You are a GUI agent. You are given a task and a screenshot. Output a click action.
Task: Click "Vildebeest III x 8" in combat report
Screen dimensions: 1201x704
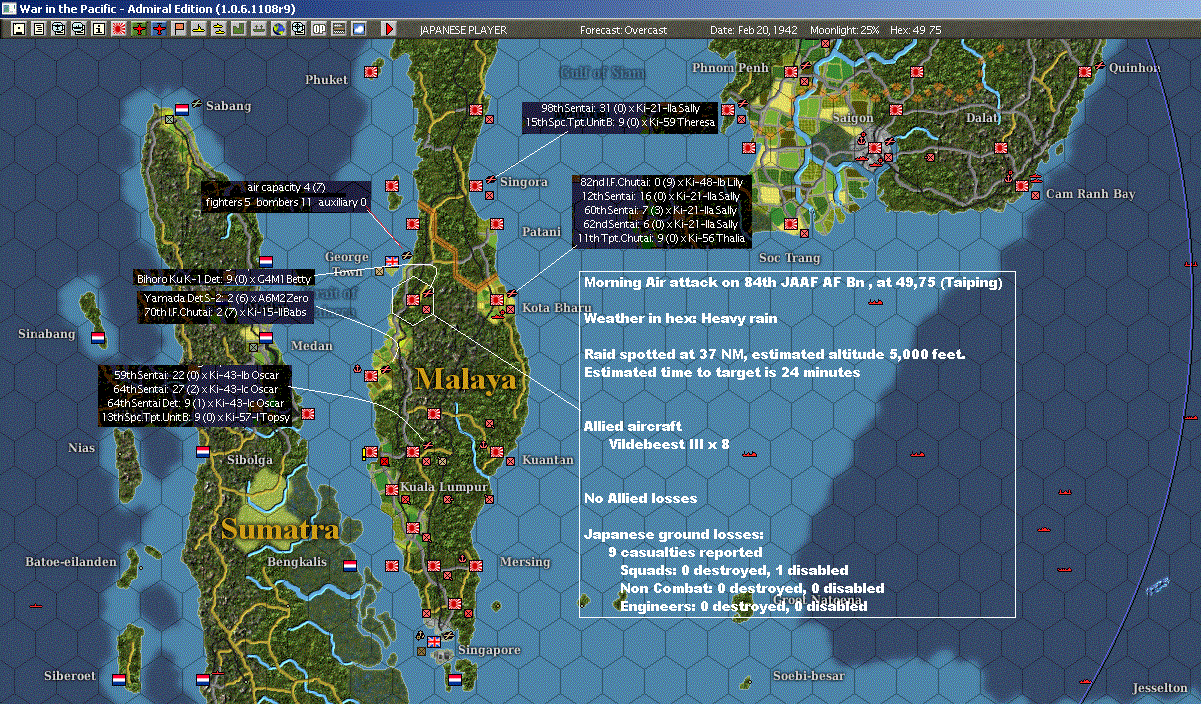click(x=669, y=443)
